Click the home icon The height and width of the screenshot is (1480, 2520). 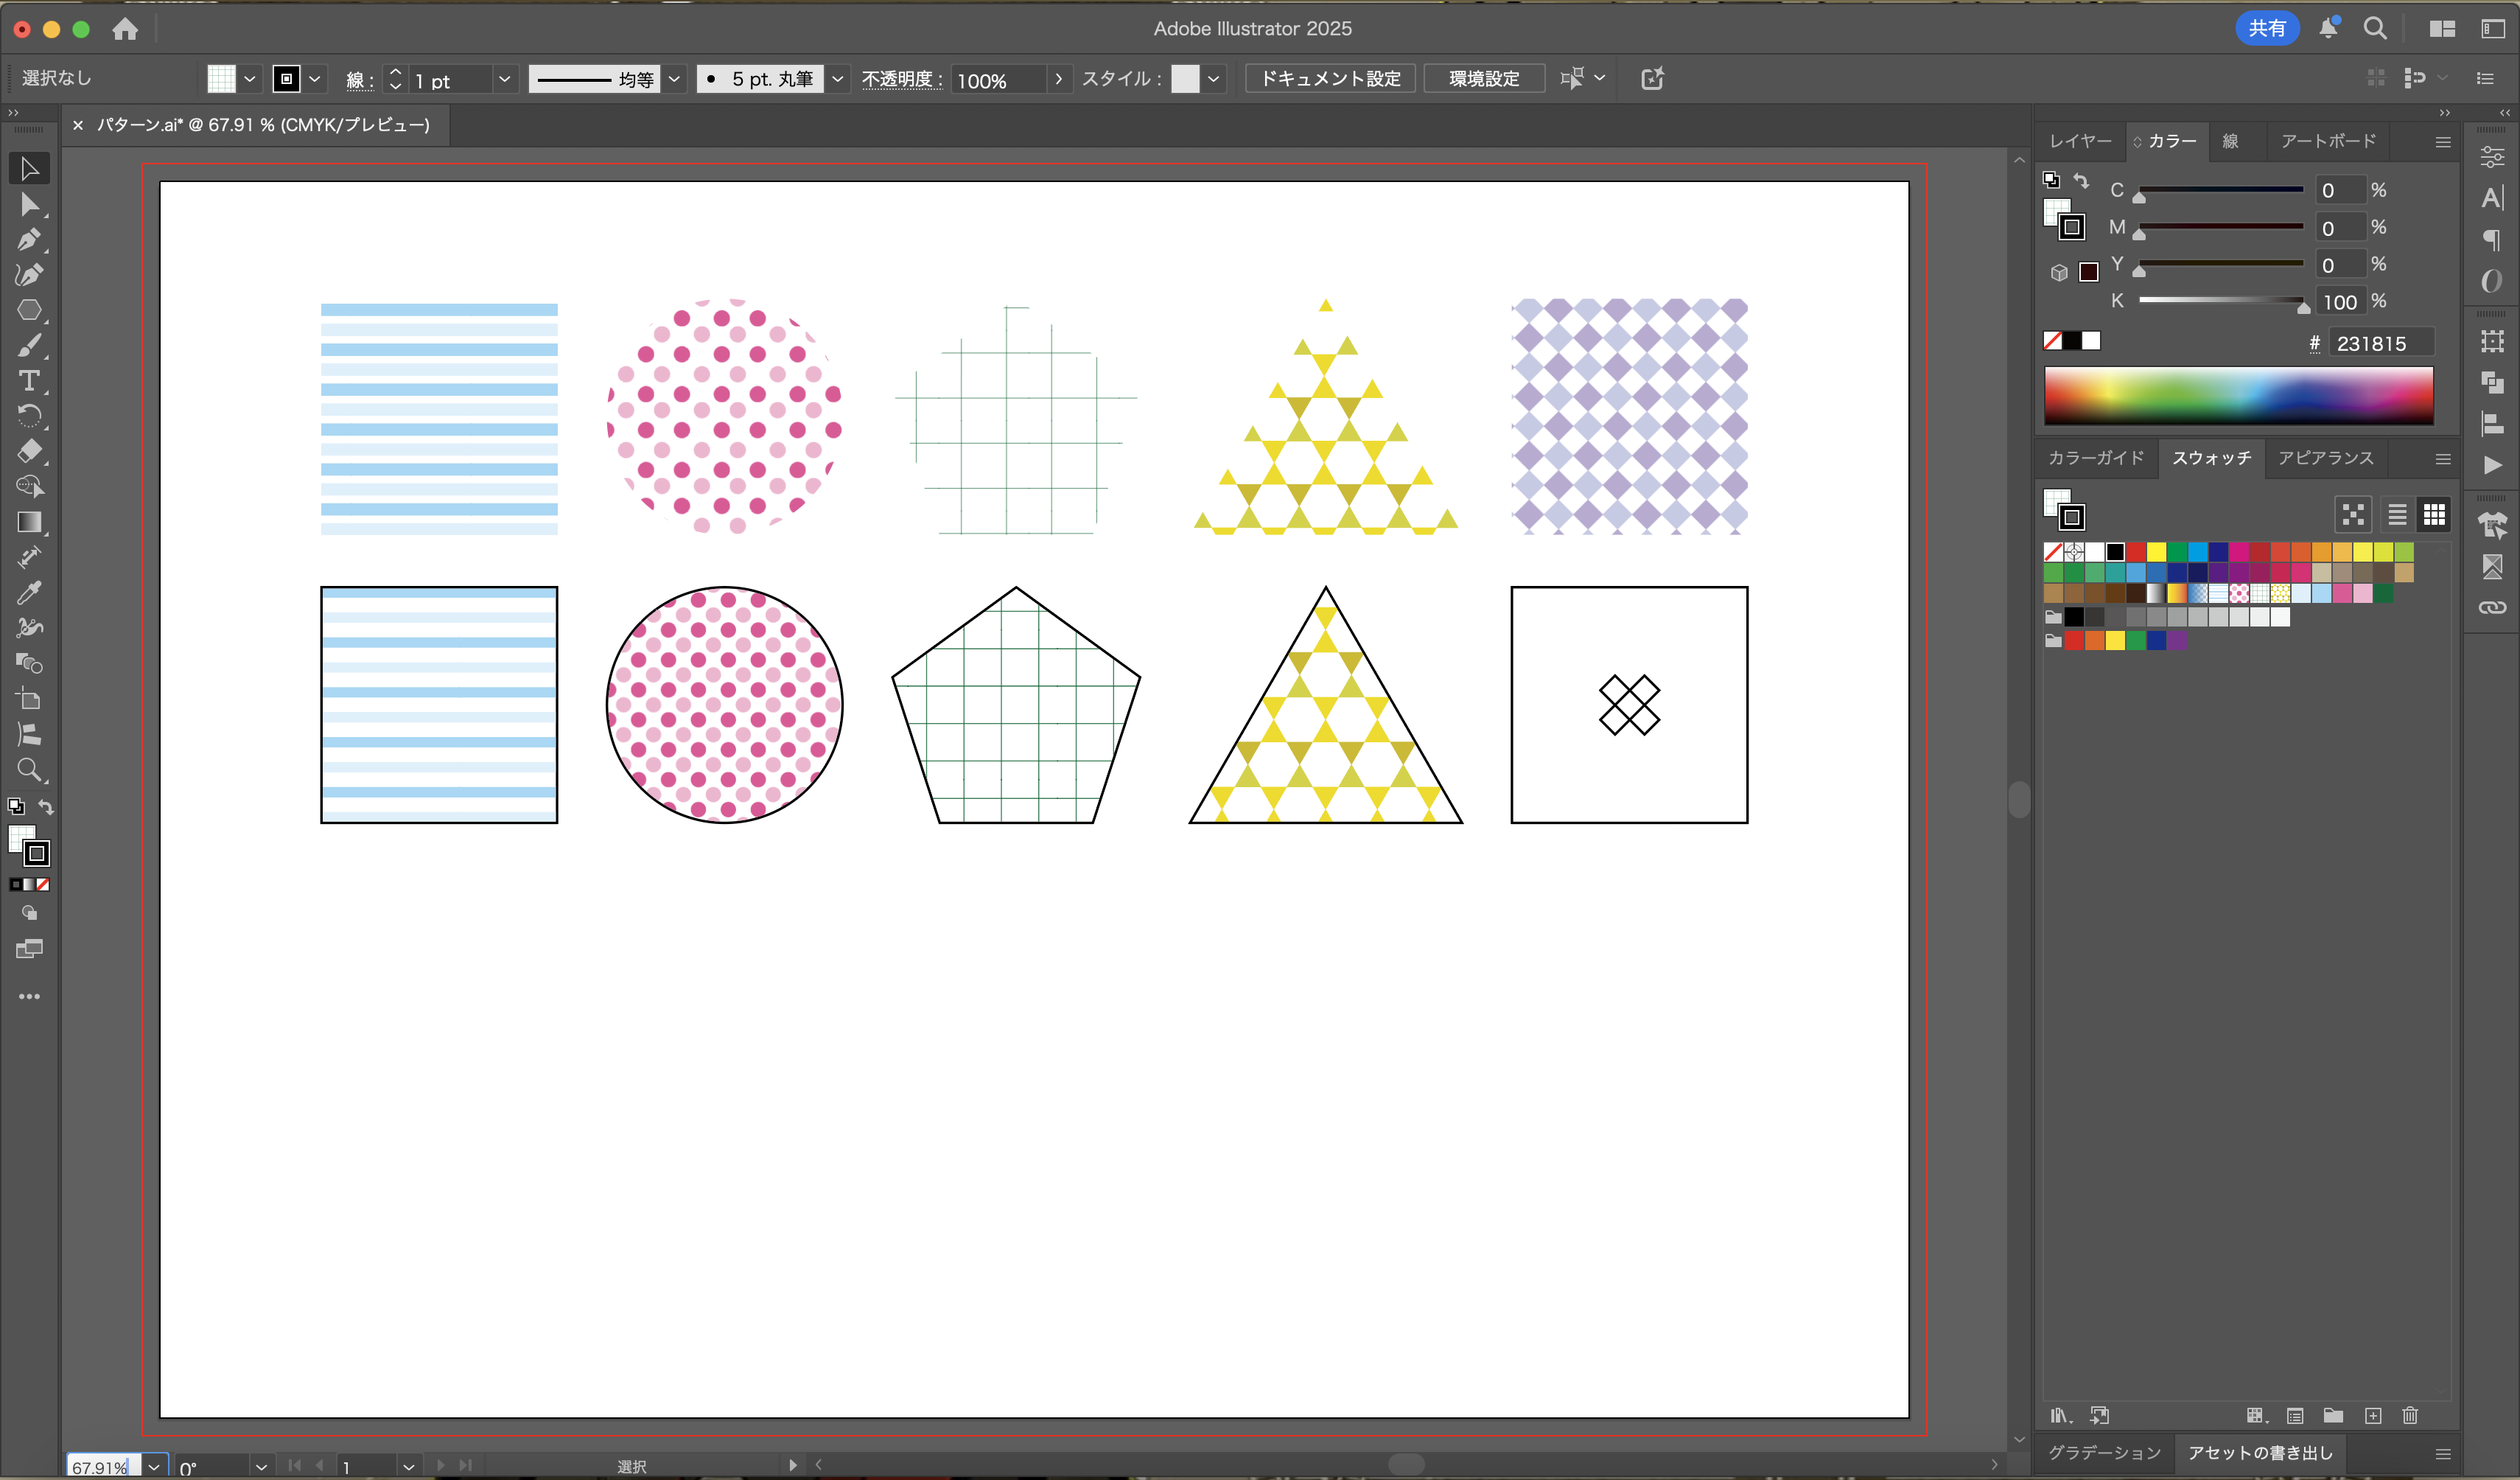point(125,29)
